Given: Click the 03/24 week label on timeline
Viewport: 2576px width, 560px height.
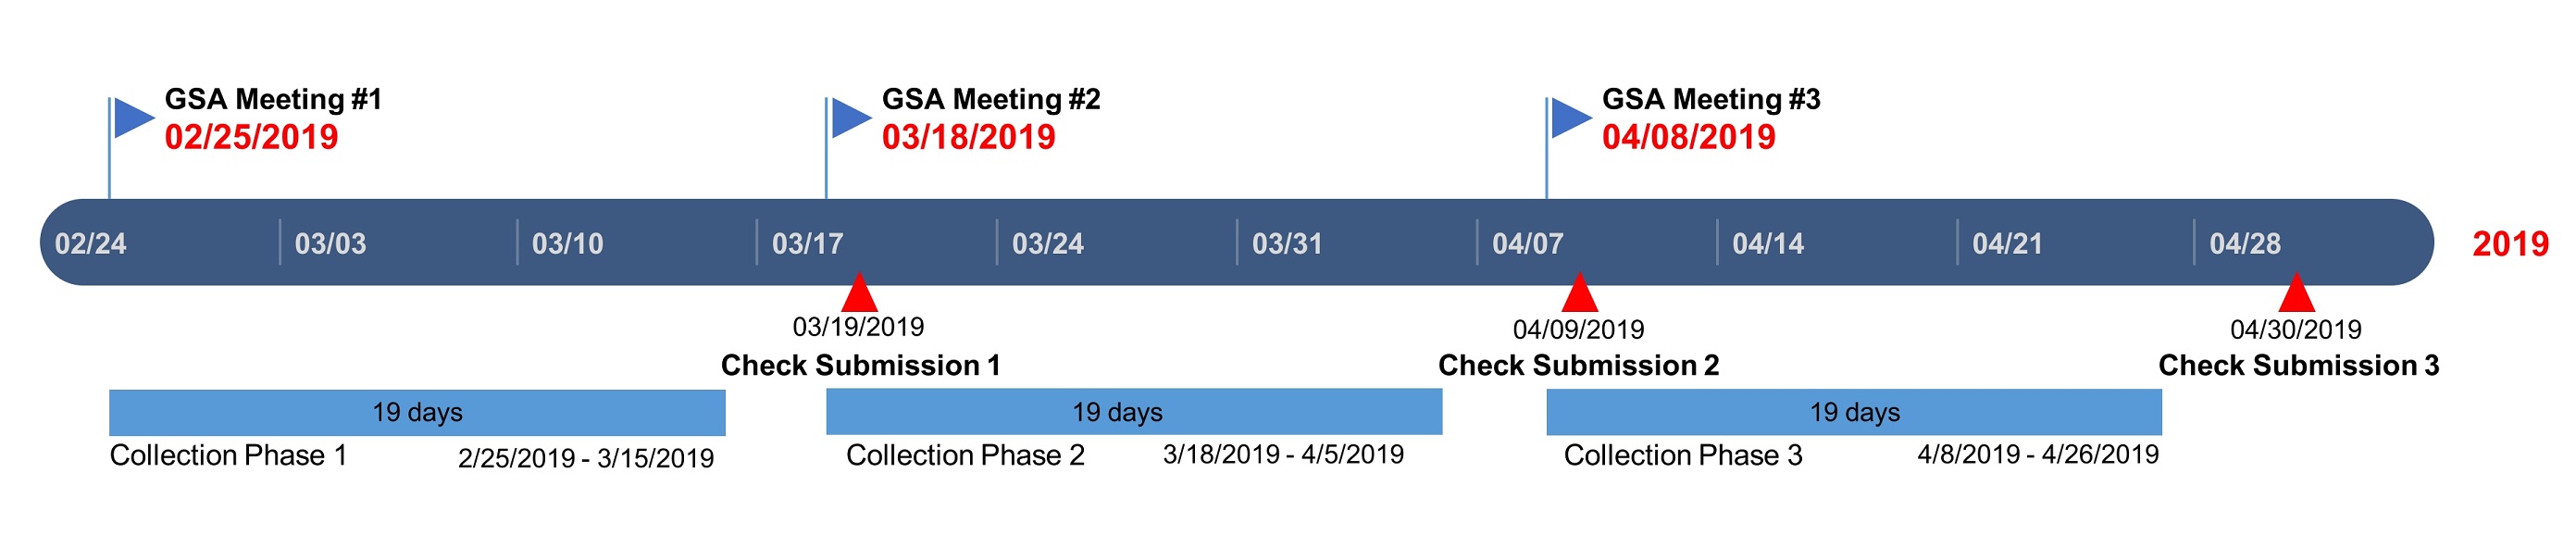Looking at the screenshot, I should [x=1048, y=244].
